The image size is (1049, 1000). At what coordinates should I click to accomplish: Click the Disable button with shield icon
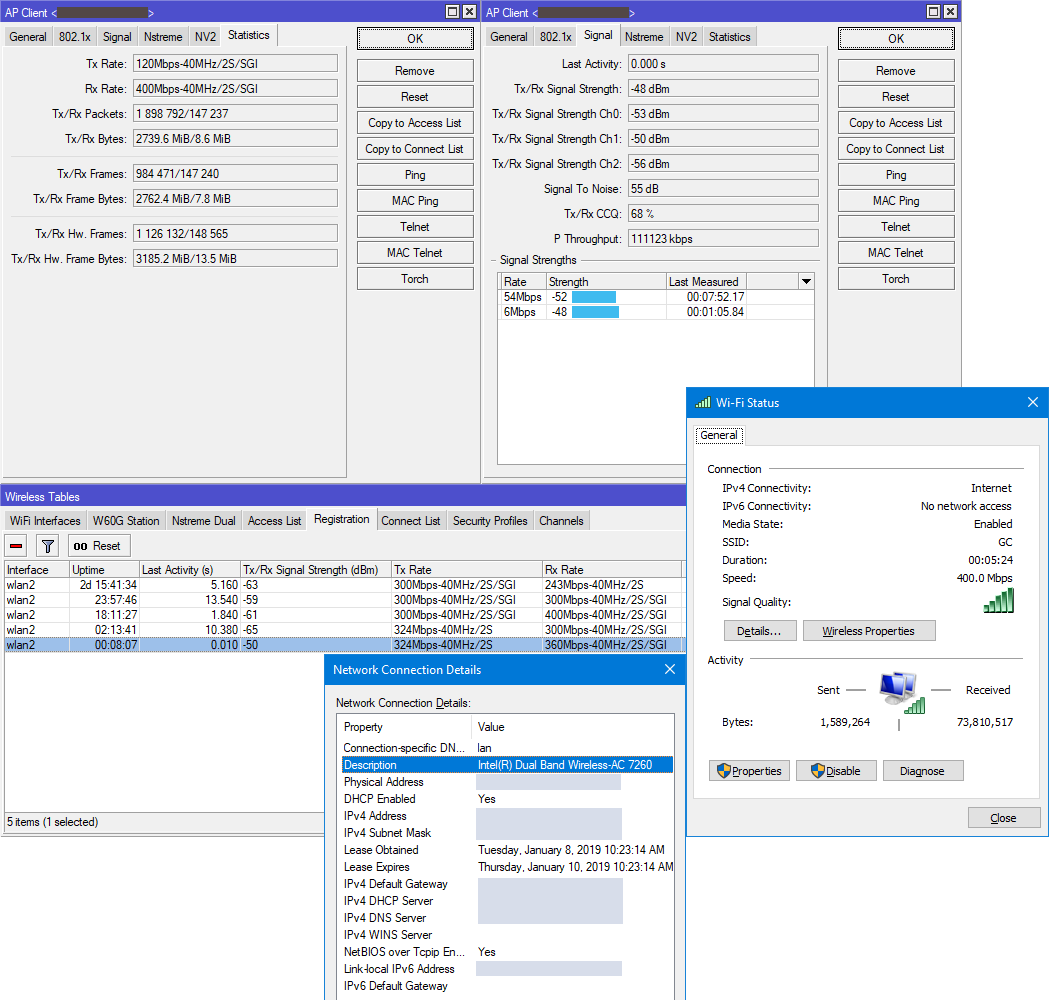[836, 771]
